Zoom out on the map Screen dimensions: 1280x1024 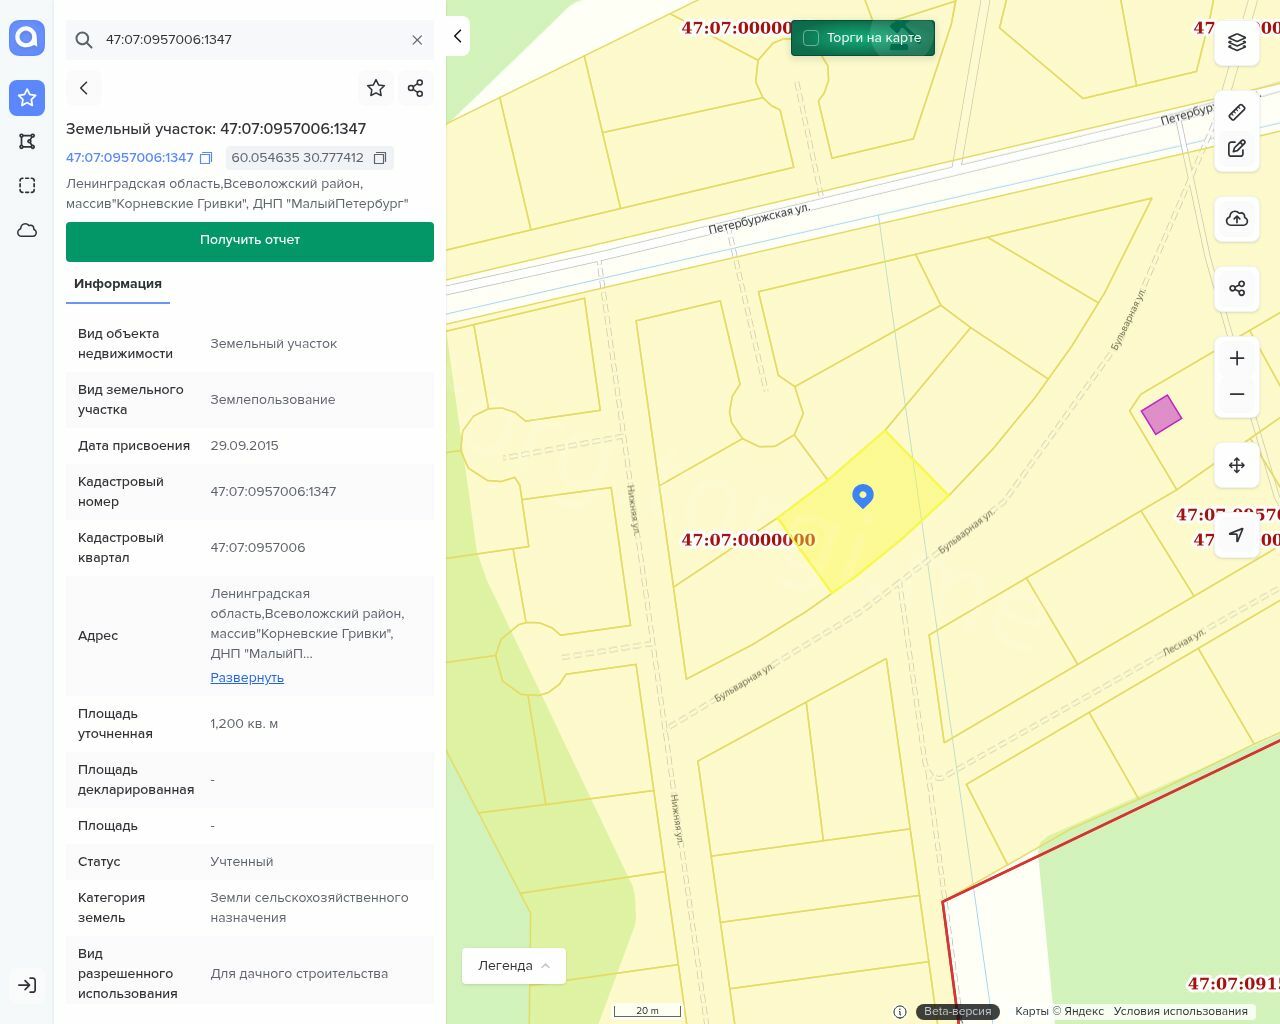coord(1237,394)
